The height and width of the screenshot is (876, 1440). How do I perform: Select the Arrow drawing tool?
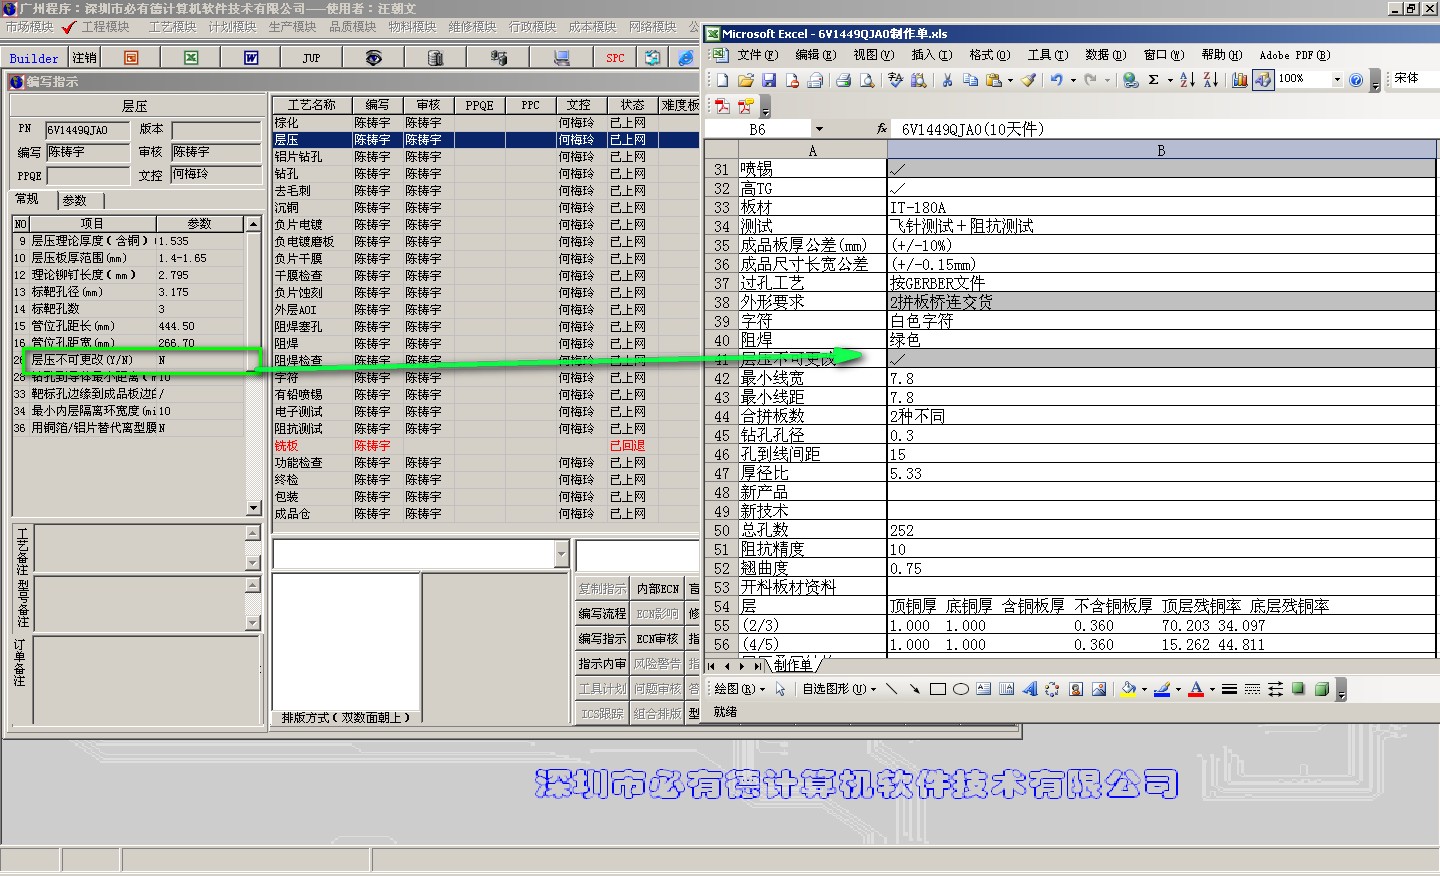click(x=914, y=689)
